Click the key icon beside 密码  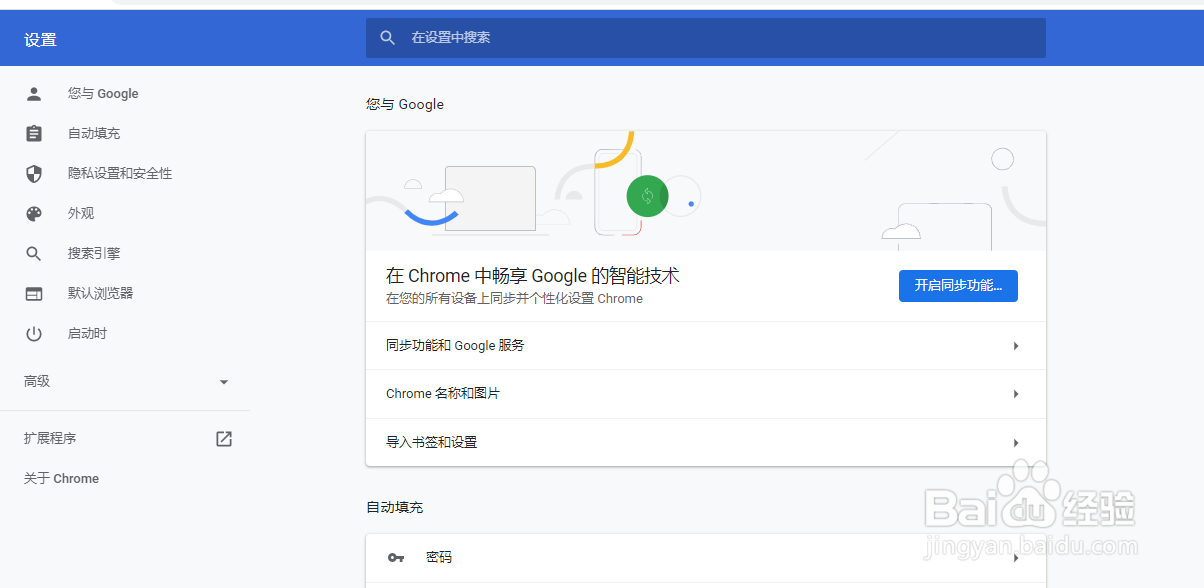pos(396,558)
